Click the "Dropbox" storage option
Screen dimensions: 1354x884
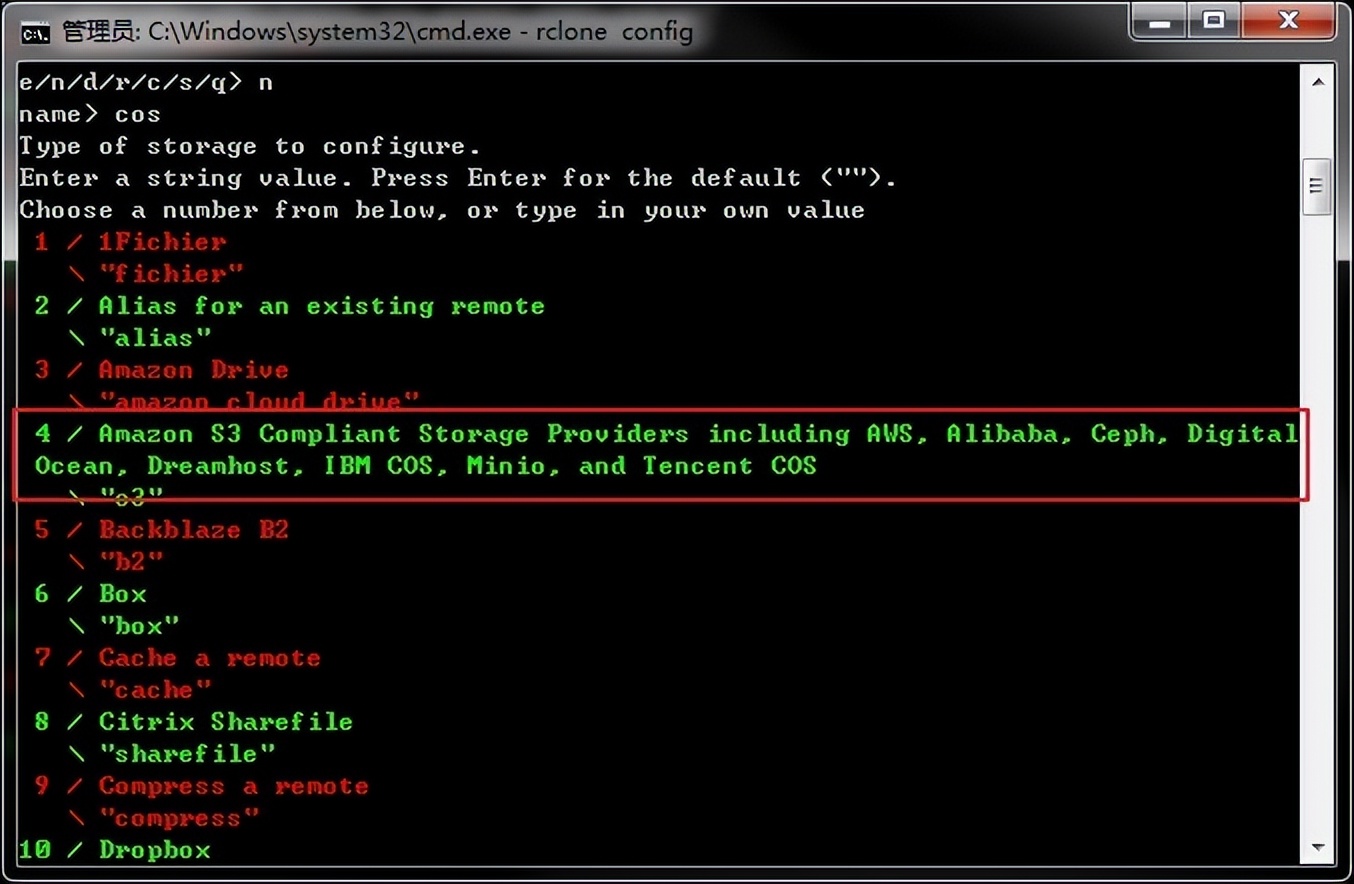pos(155,849)
